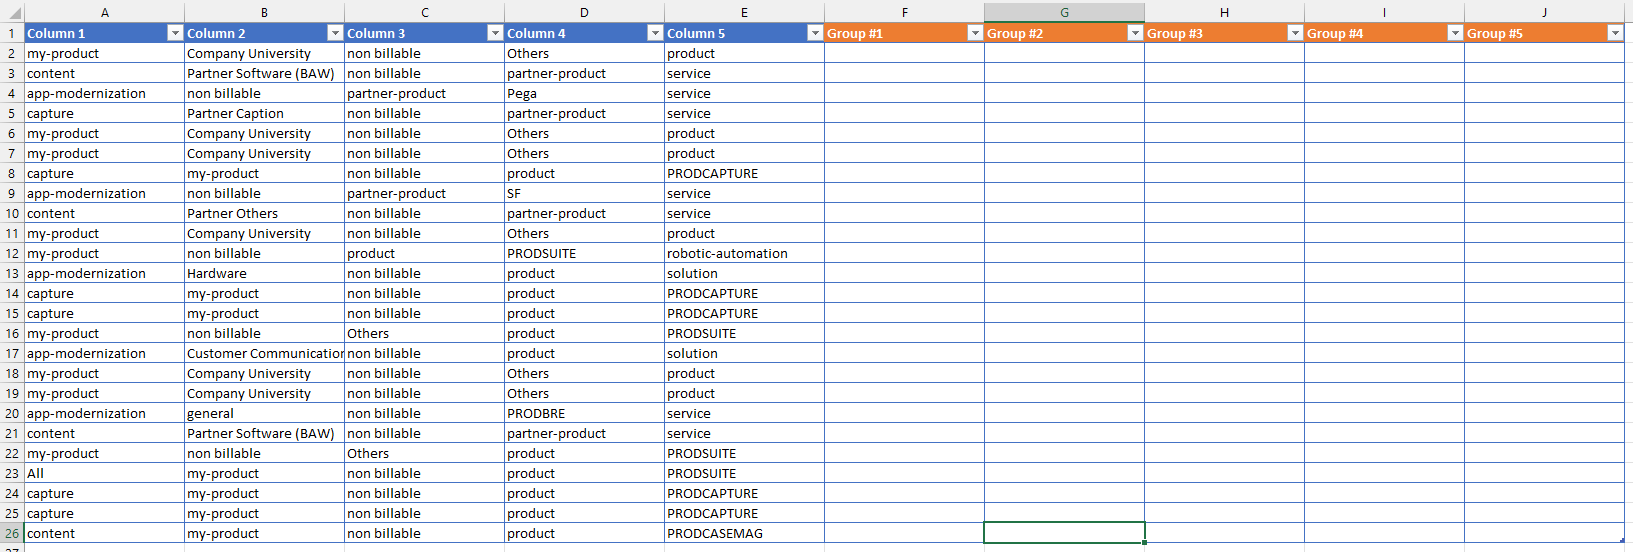Click cell 'Partner Others' in row 10
The image size is (1633, 552).
tap(265, 213)
